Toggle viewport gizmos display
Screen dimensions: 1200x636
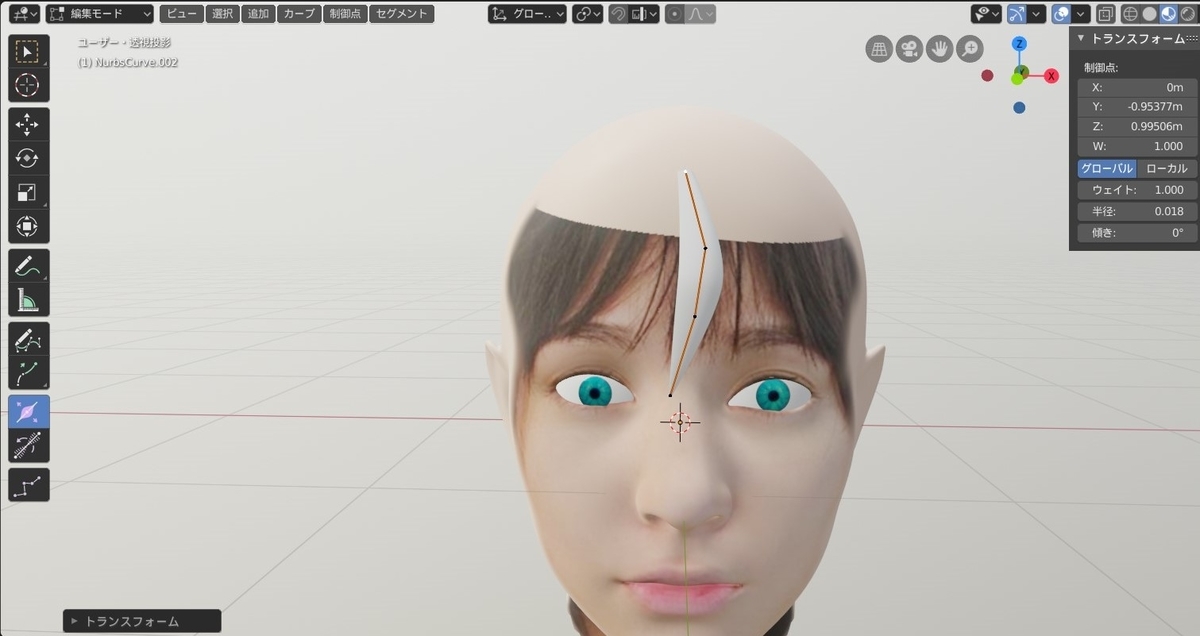[1017, 14]
